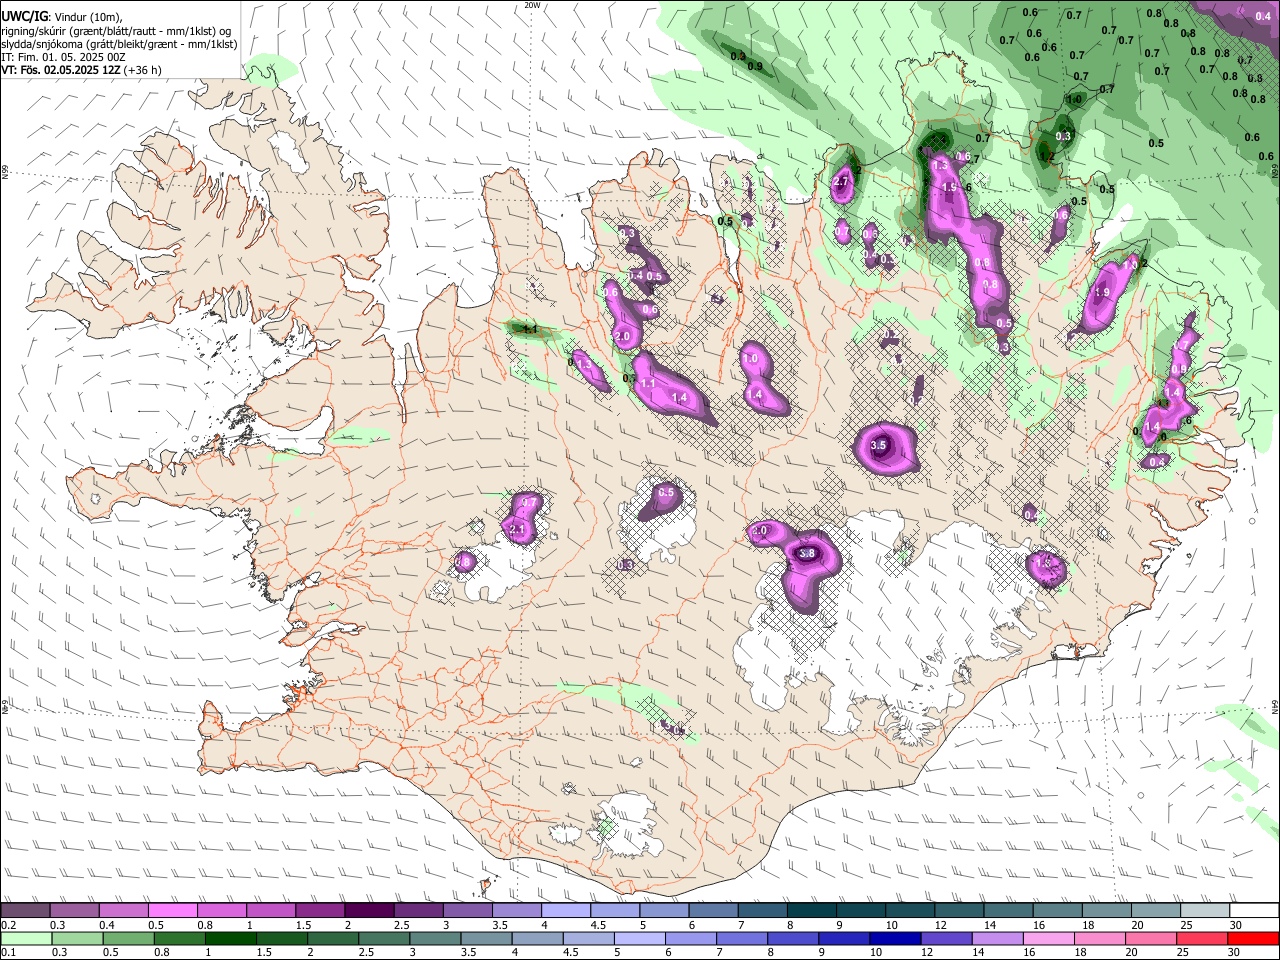The height and width of the screenshot is (960, 1280).
Task: Click the bright pink snow swatch labeled 0.5
Action: (x=172, y=910)
